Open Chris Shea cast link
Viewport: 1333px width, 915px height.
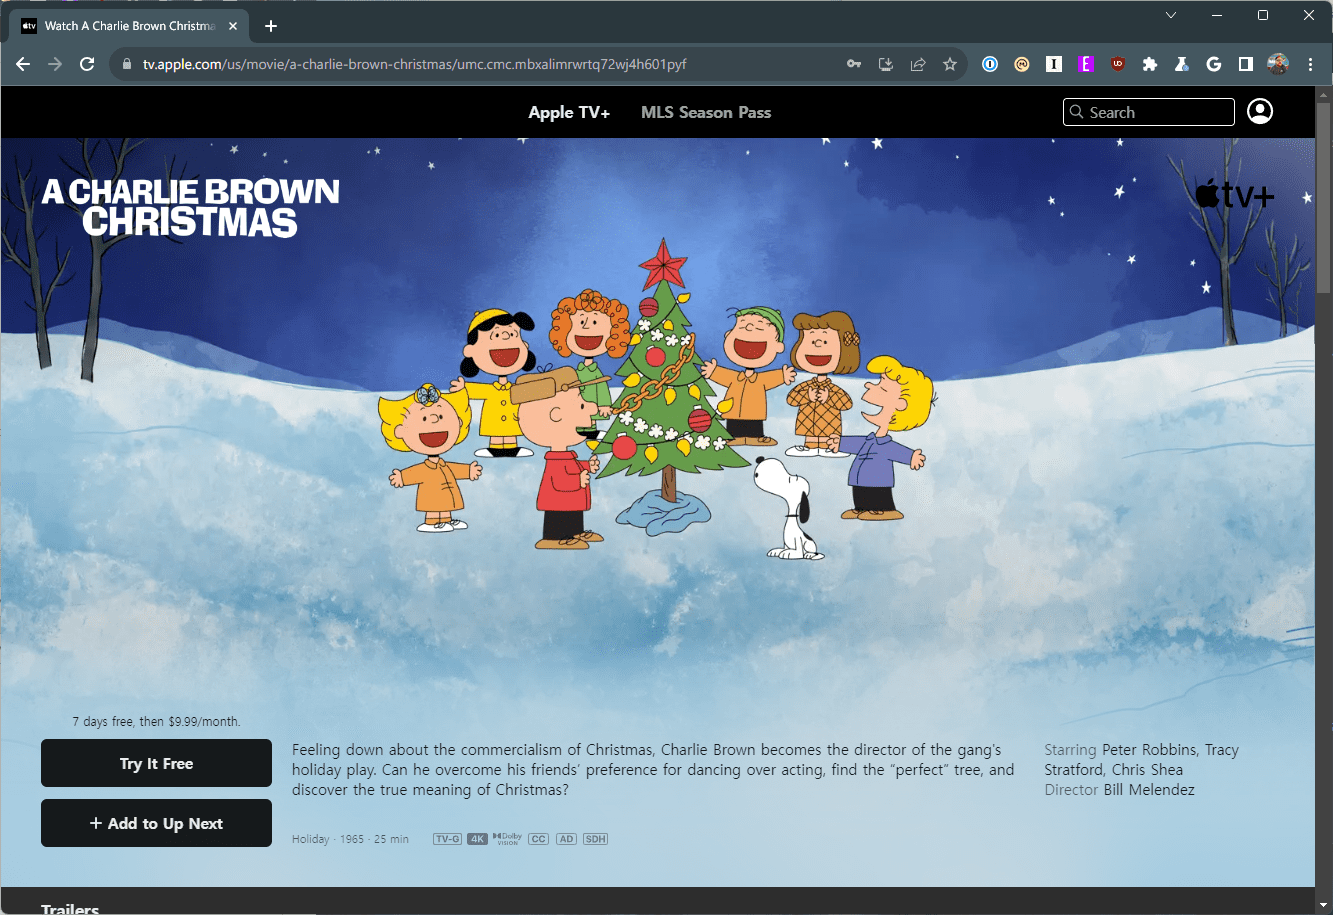[1148, 770]
